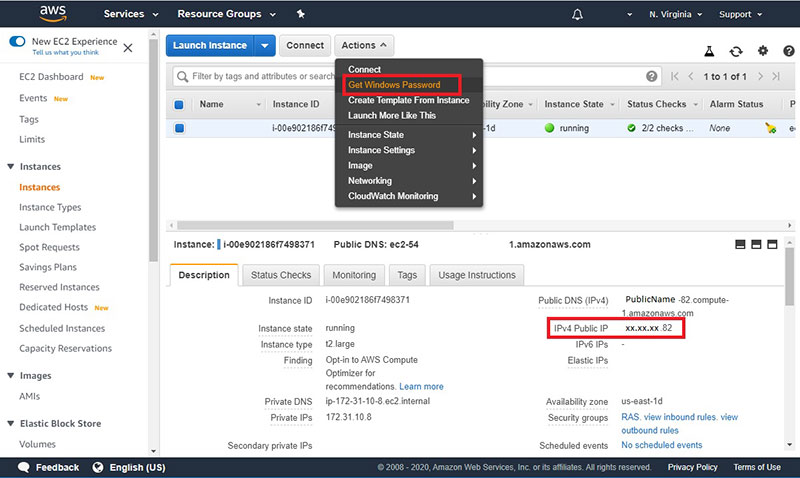800x478 pixels.
Task: Open the experiments flask icon
Action: (709, 51)
